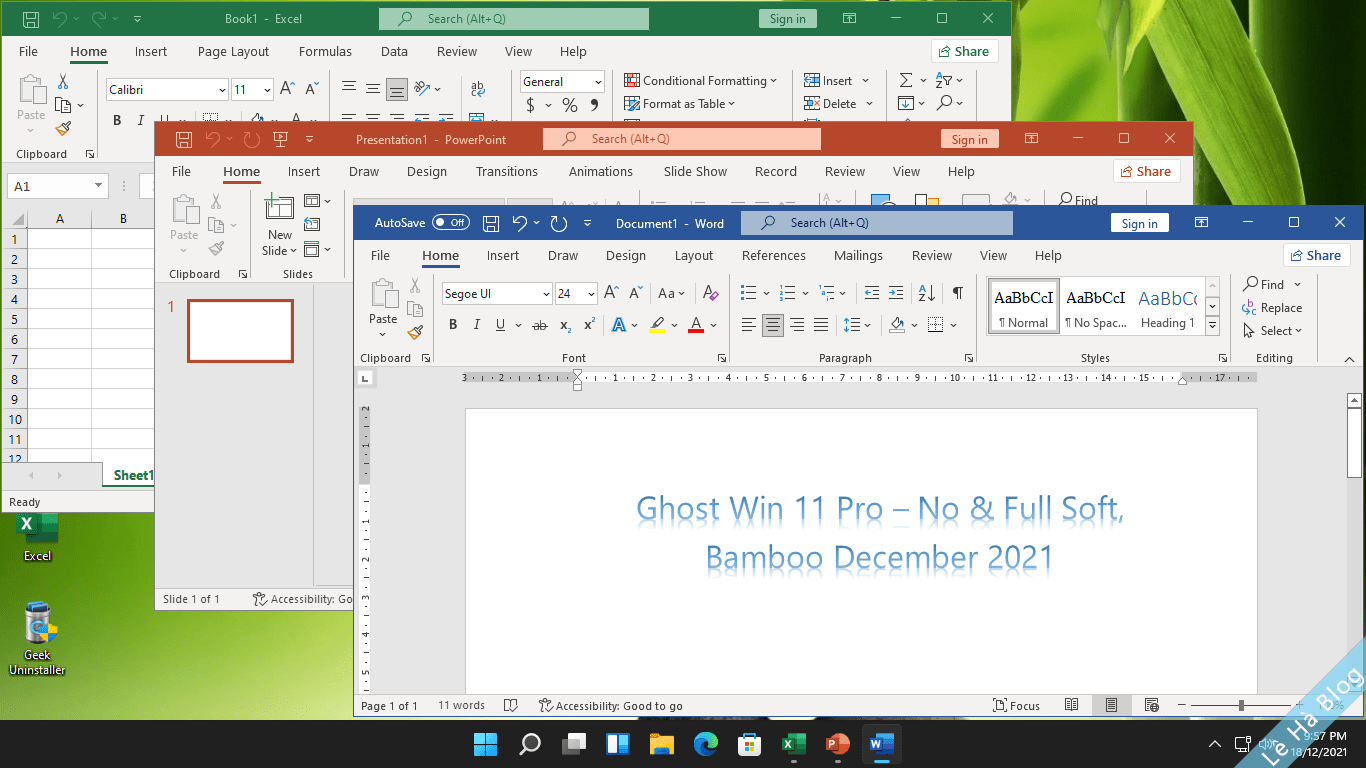This screenshot has width=1366, height=768.
Task: Click Sign in button in Word
Action: (x=1139, y=223)
